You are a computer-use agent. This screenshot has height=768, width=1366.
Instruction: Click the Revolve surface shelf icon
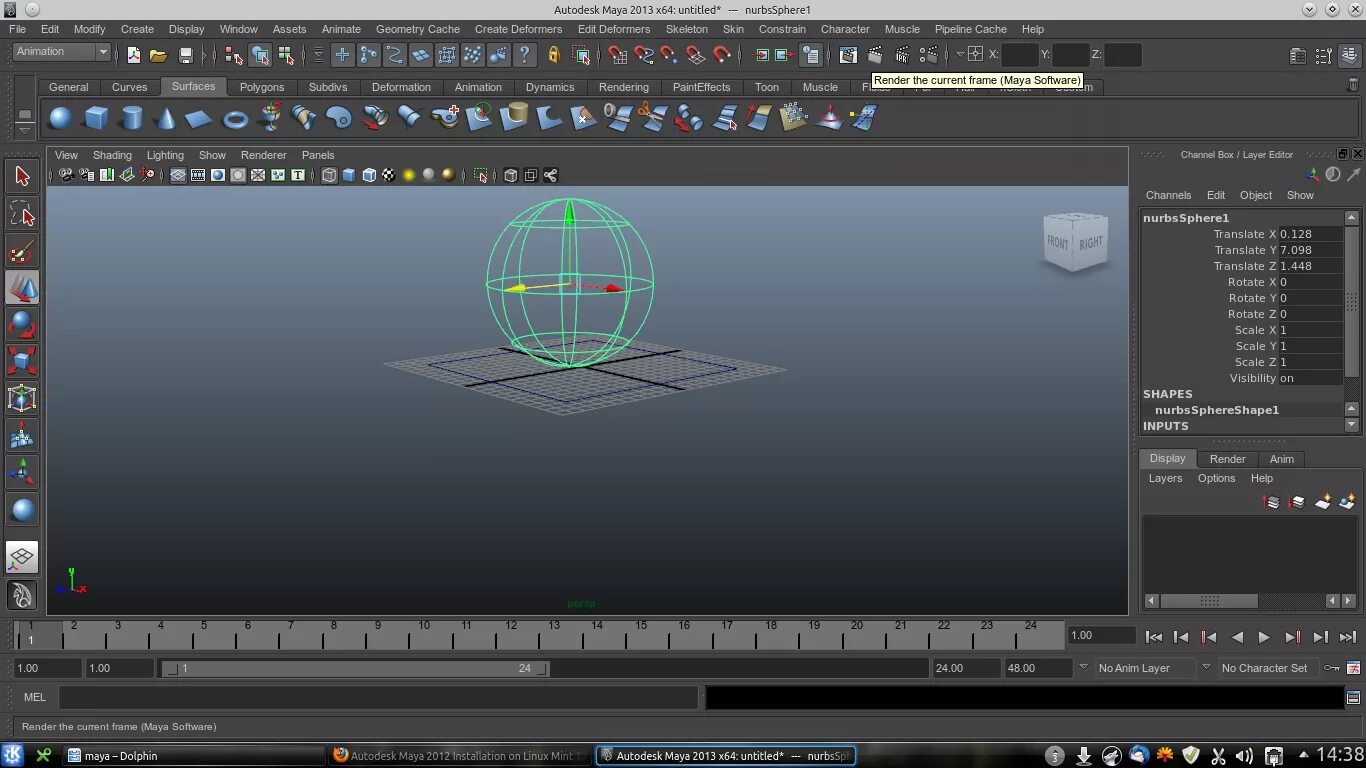click(x=270, y=119)
